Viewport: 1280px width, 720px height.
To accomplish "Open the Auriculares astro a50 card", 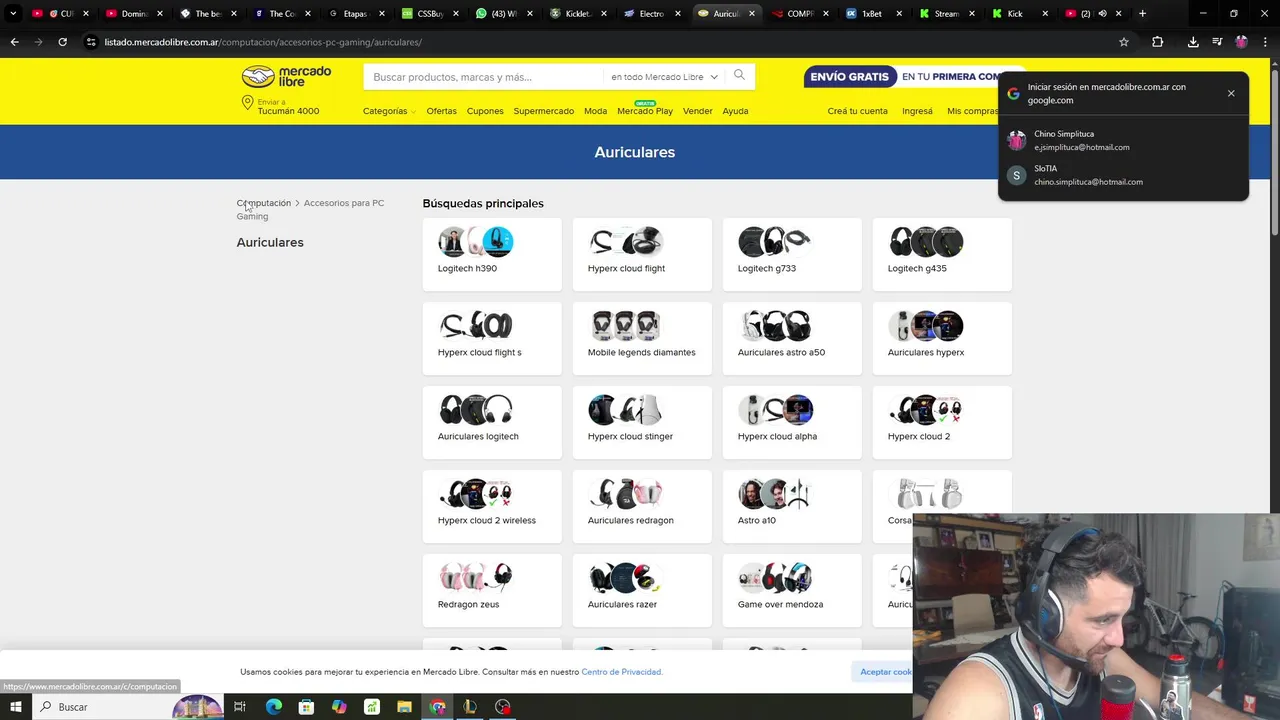I will point(792,338).
